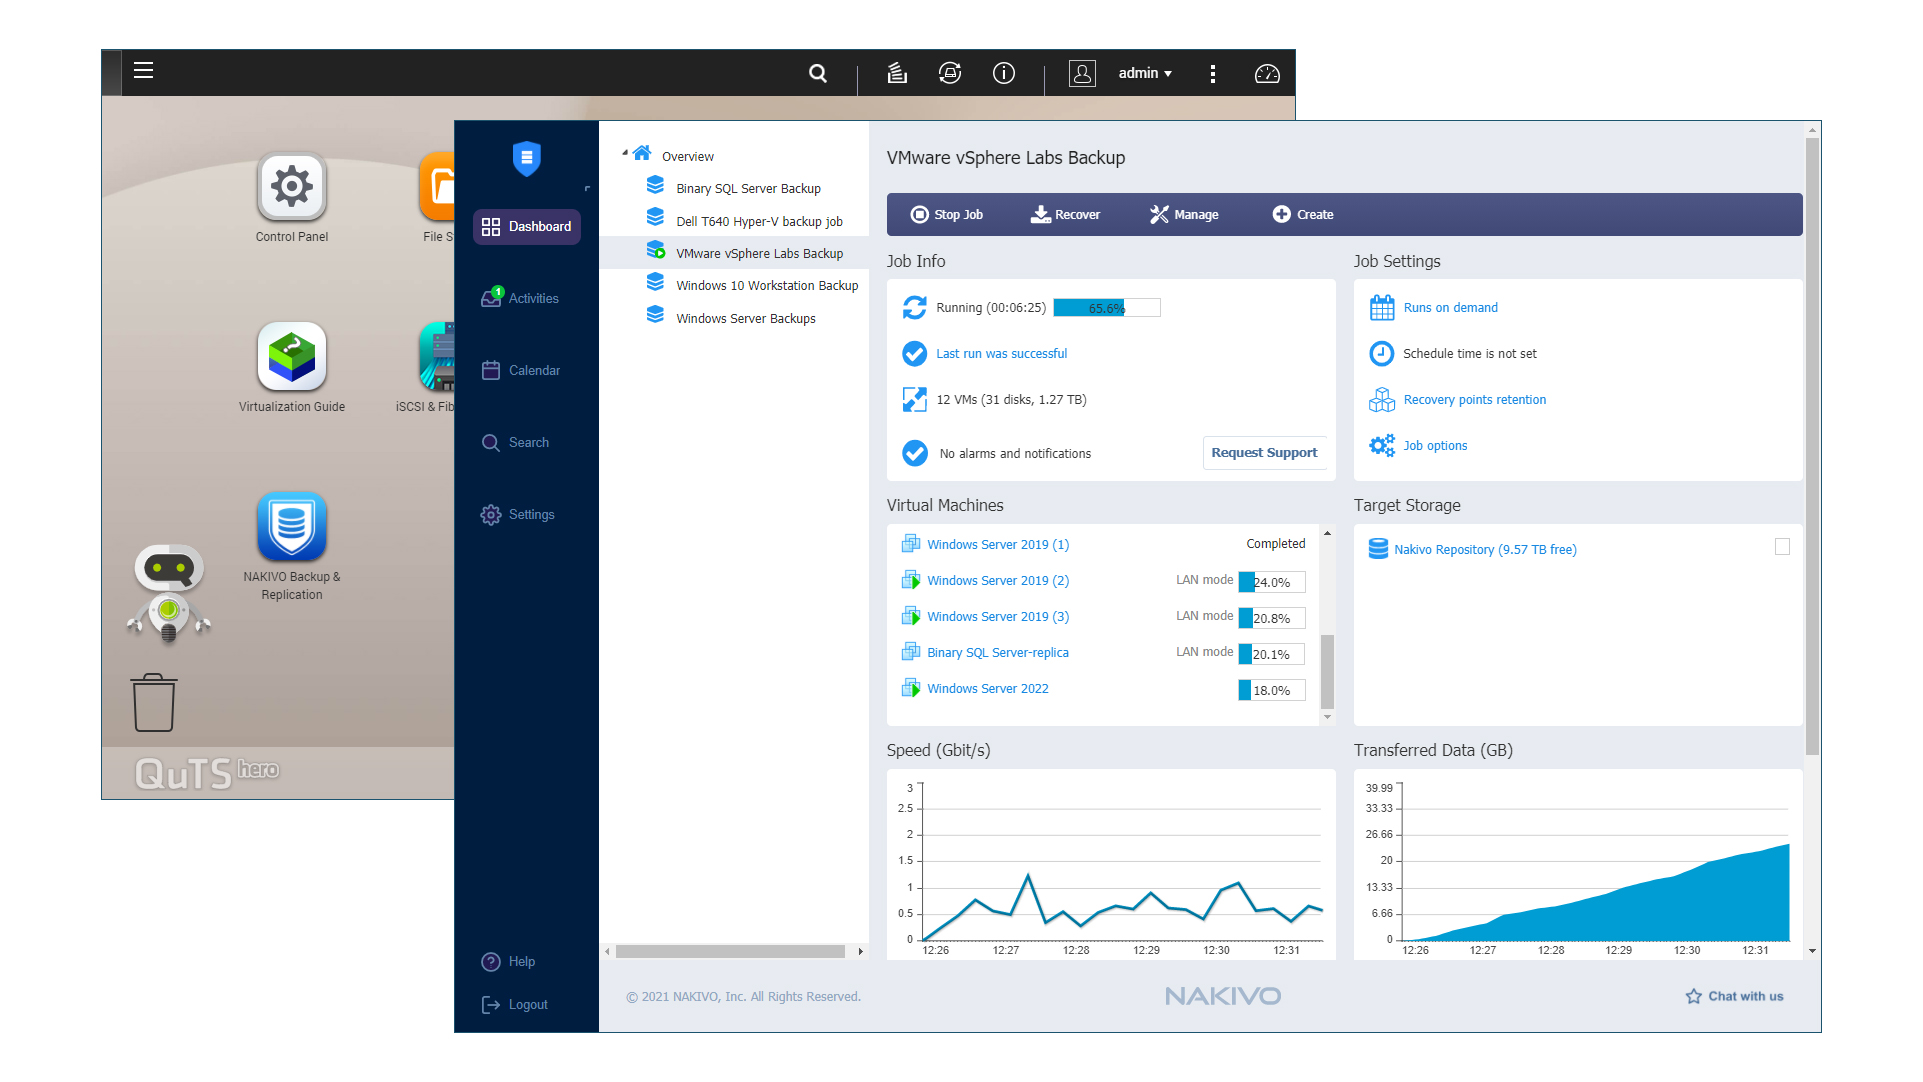Open Help in NAKIVO sidebar
Viewport: 1923px width, 1082px height.
(x=509, y=961)
